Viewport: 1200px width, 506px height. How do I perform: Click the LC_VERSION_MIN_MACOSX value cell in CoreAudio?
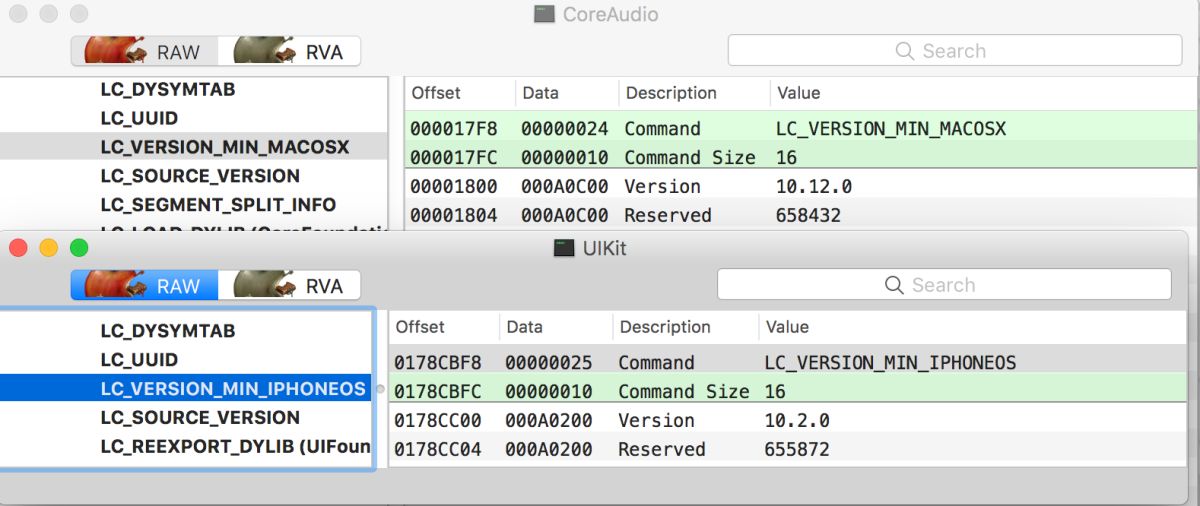click(891, 129)
